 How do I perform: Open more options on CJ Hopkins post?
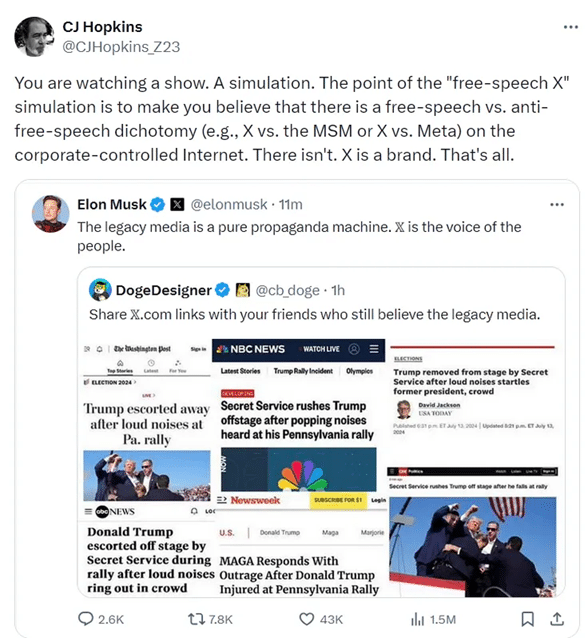point(571,27)
